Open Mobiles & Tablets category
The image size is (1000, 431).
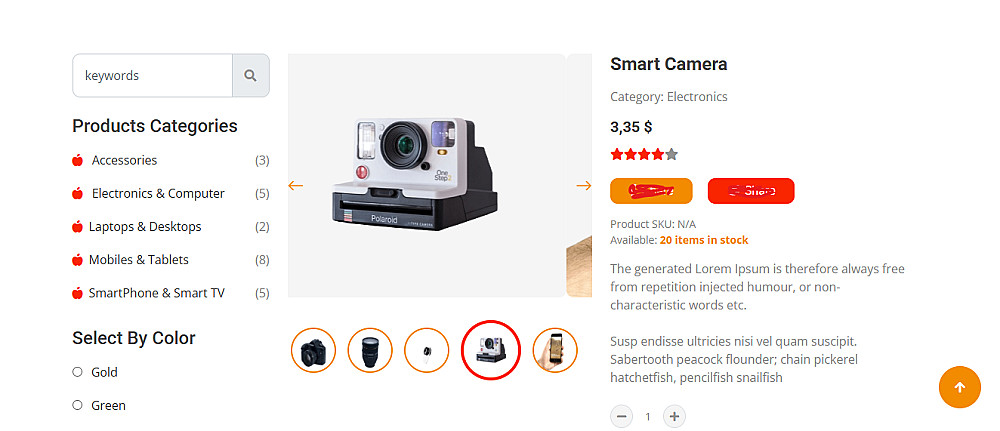pos(138,260)
